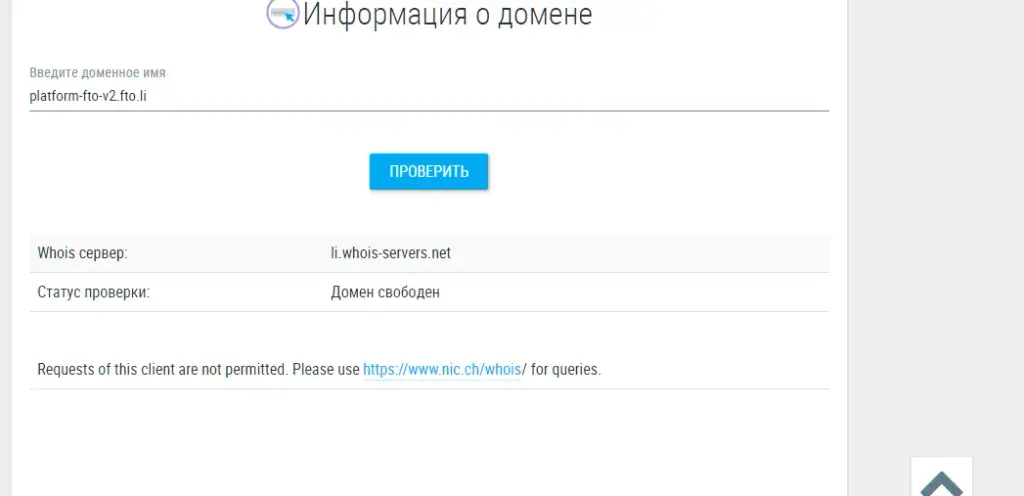Click the domain info header icon

point(283,13)
